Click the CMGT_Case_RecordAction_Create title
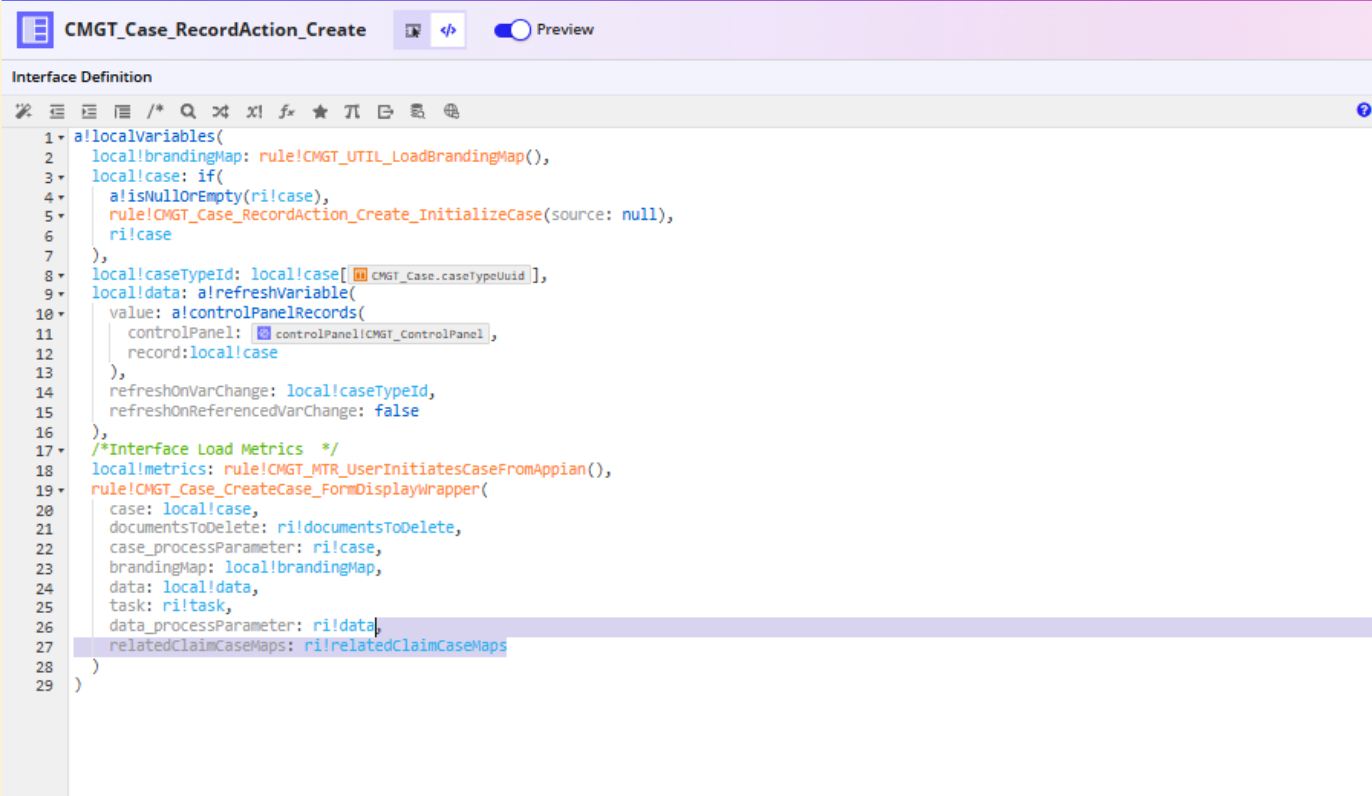1372x796 pixels. (215, 30)
